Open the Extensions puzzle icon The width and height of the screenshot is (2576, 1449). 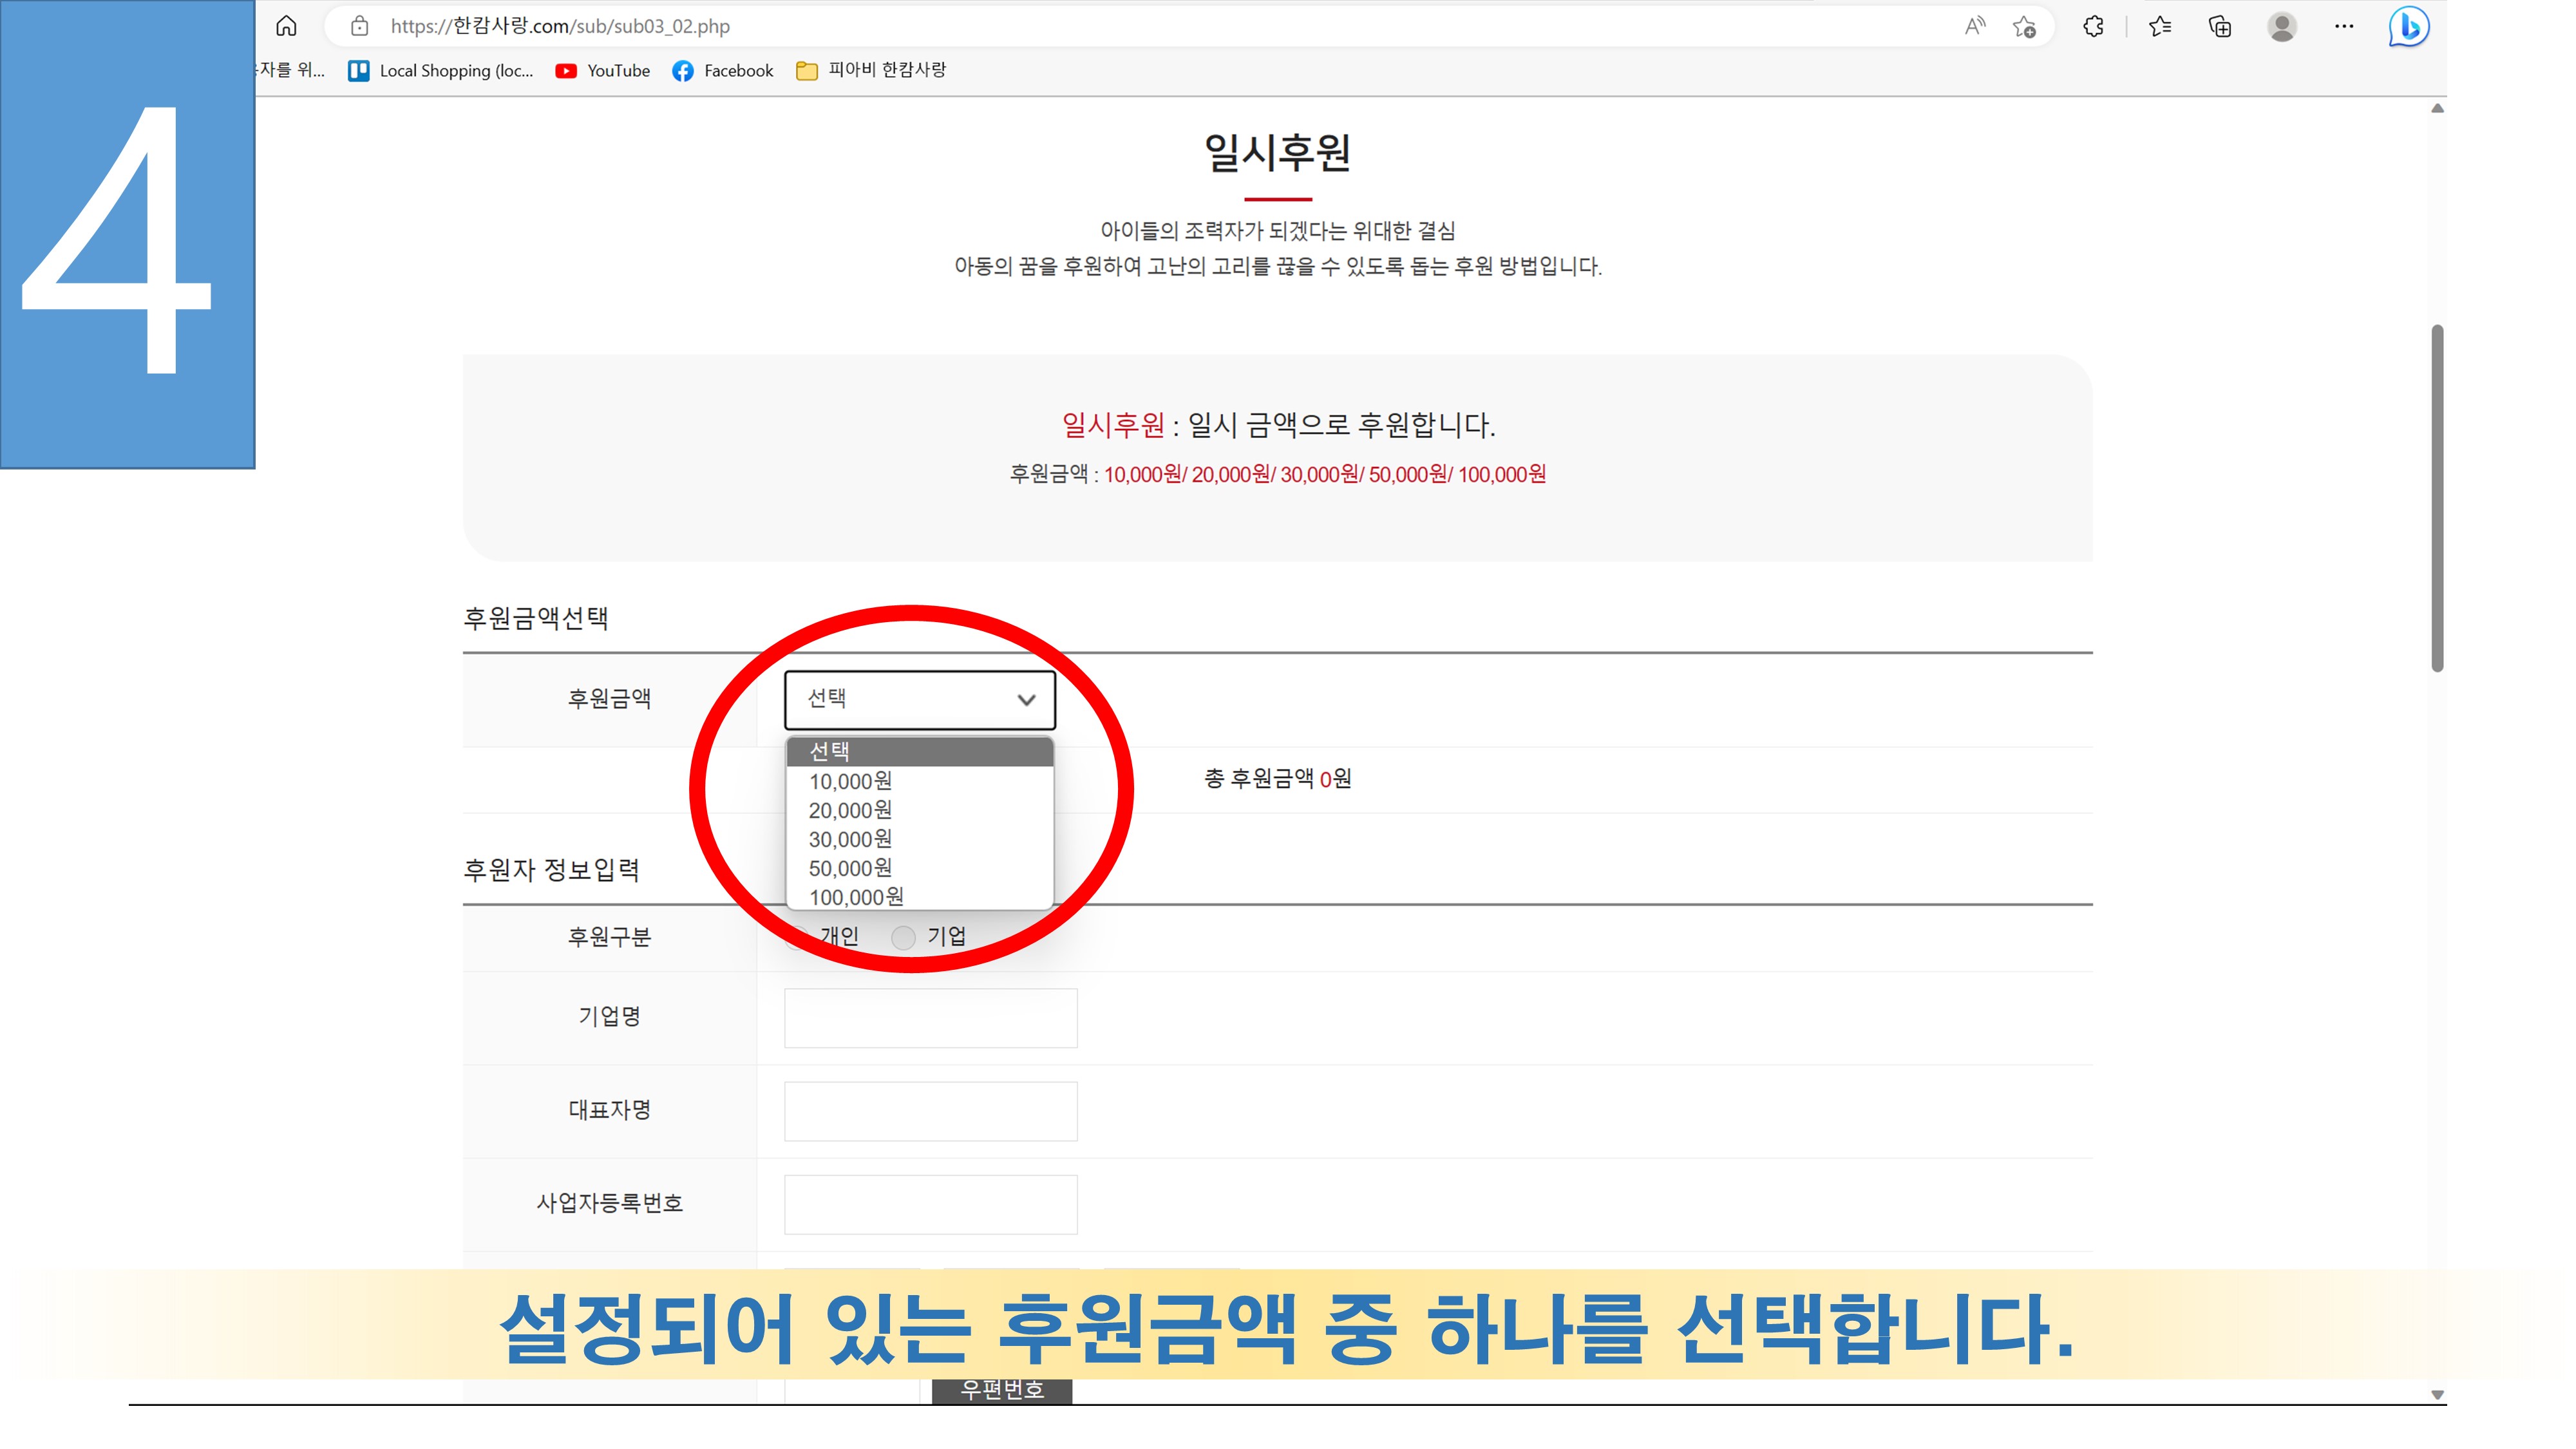[x=2093, y=26]
